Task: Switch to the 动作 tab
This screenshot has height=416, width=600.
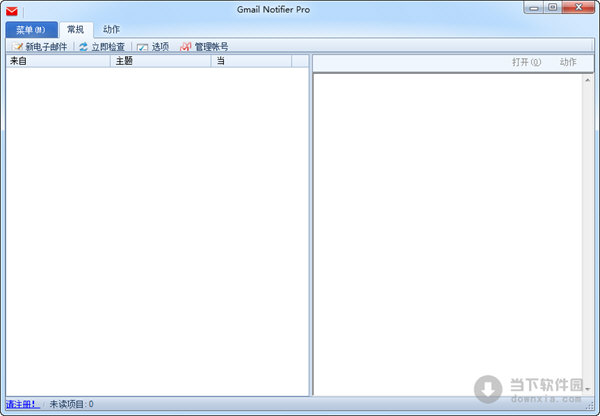Action: [x=111, y=29]
